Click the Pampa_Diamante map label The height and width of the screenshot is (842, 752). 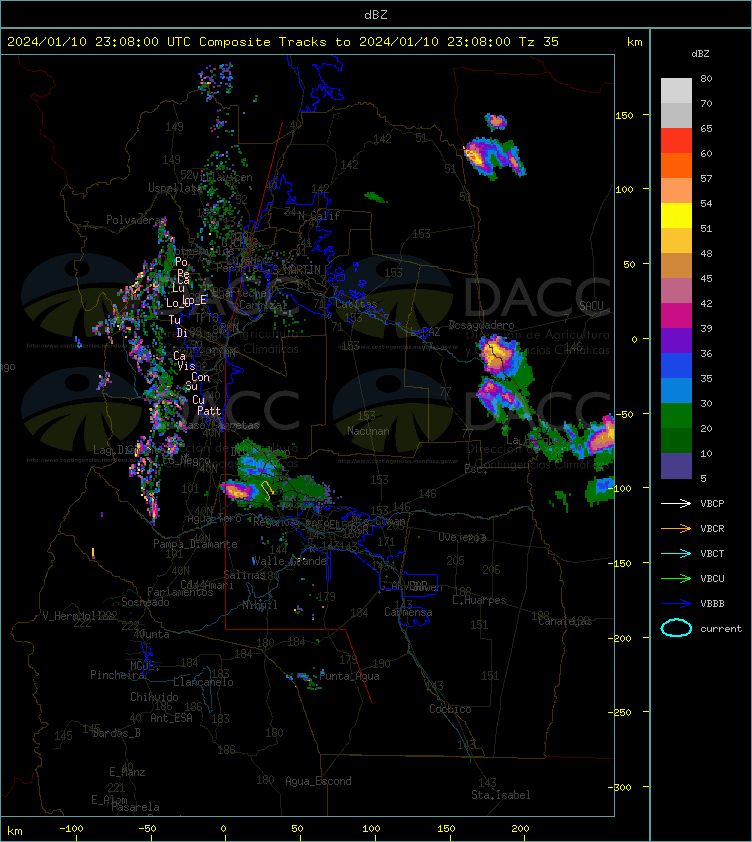pyautogui.click(x=195, y=544)
